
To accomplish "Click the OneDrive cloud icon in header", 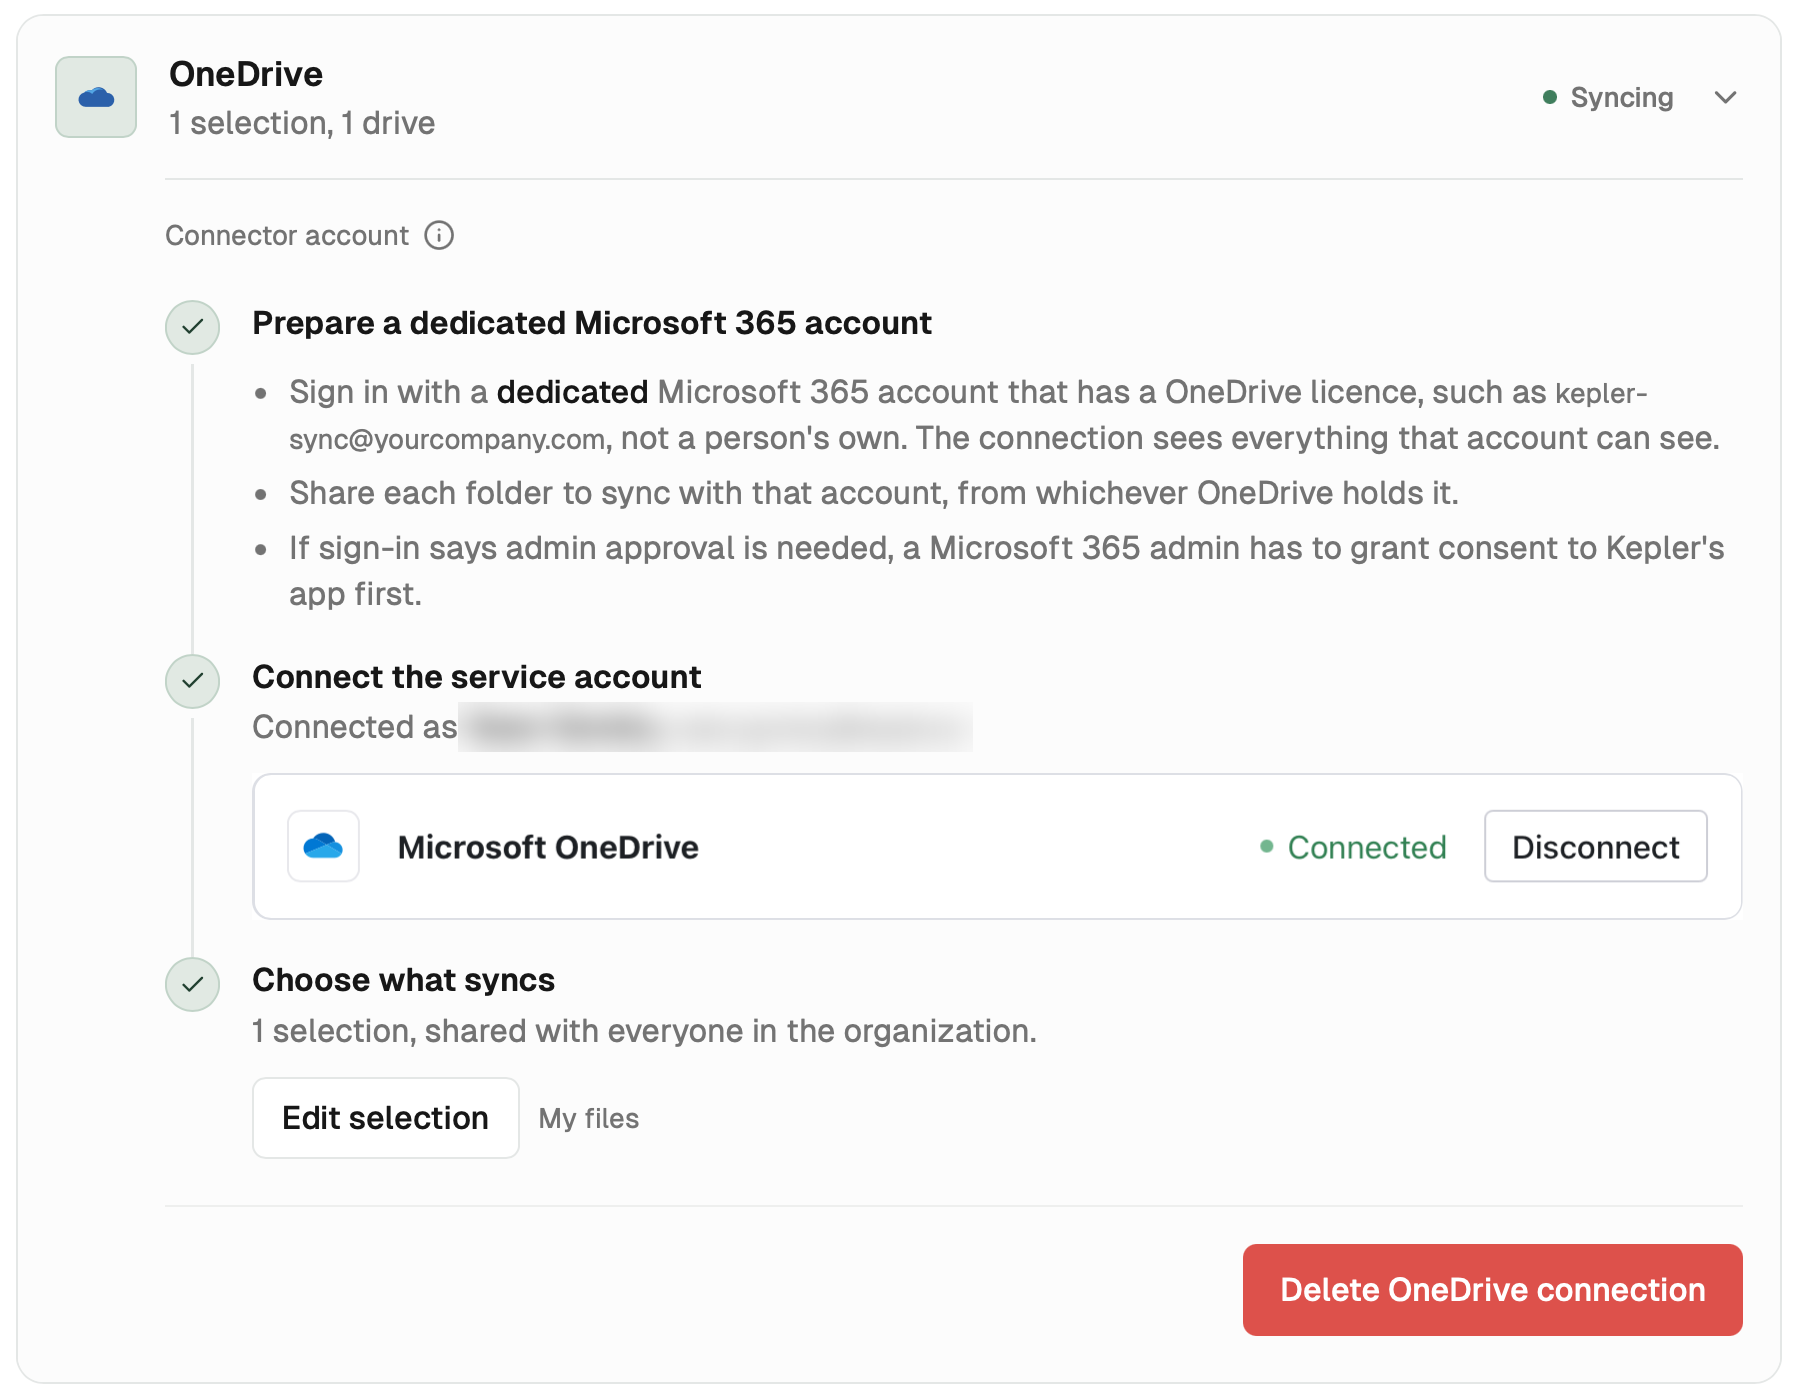I will [96, 97].
